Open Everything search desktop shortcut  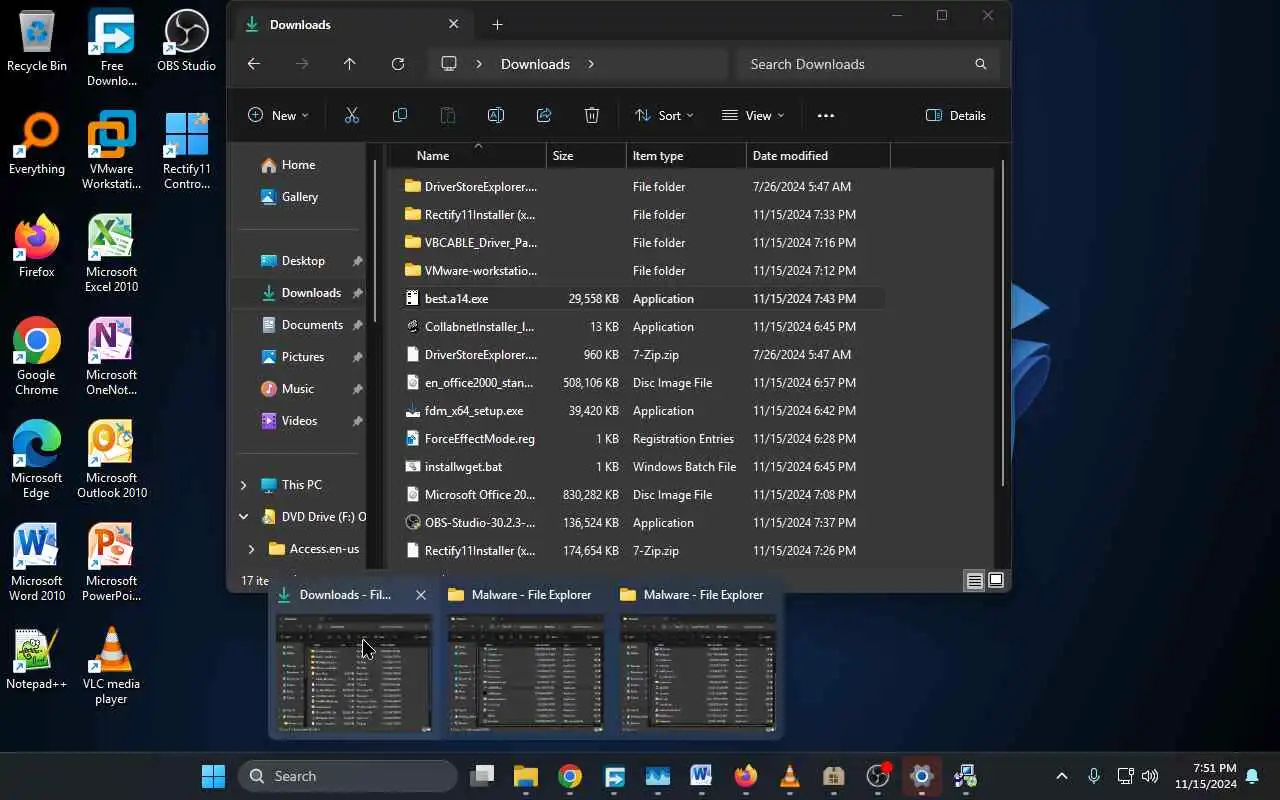[37, 144]
